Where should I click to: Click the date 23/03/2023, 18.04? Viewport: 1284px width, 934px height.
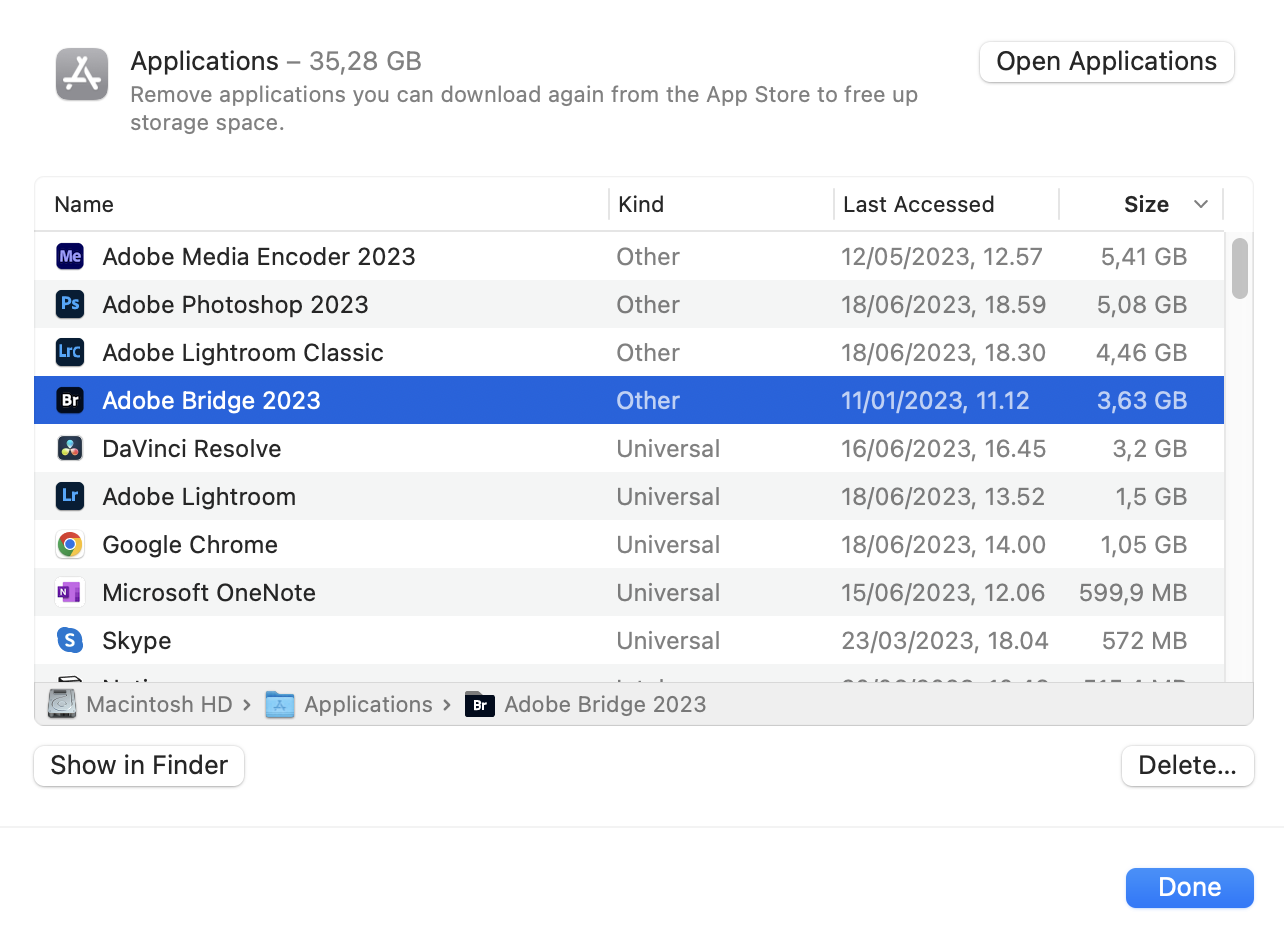click(x=945, y=641)
